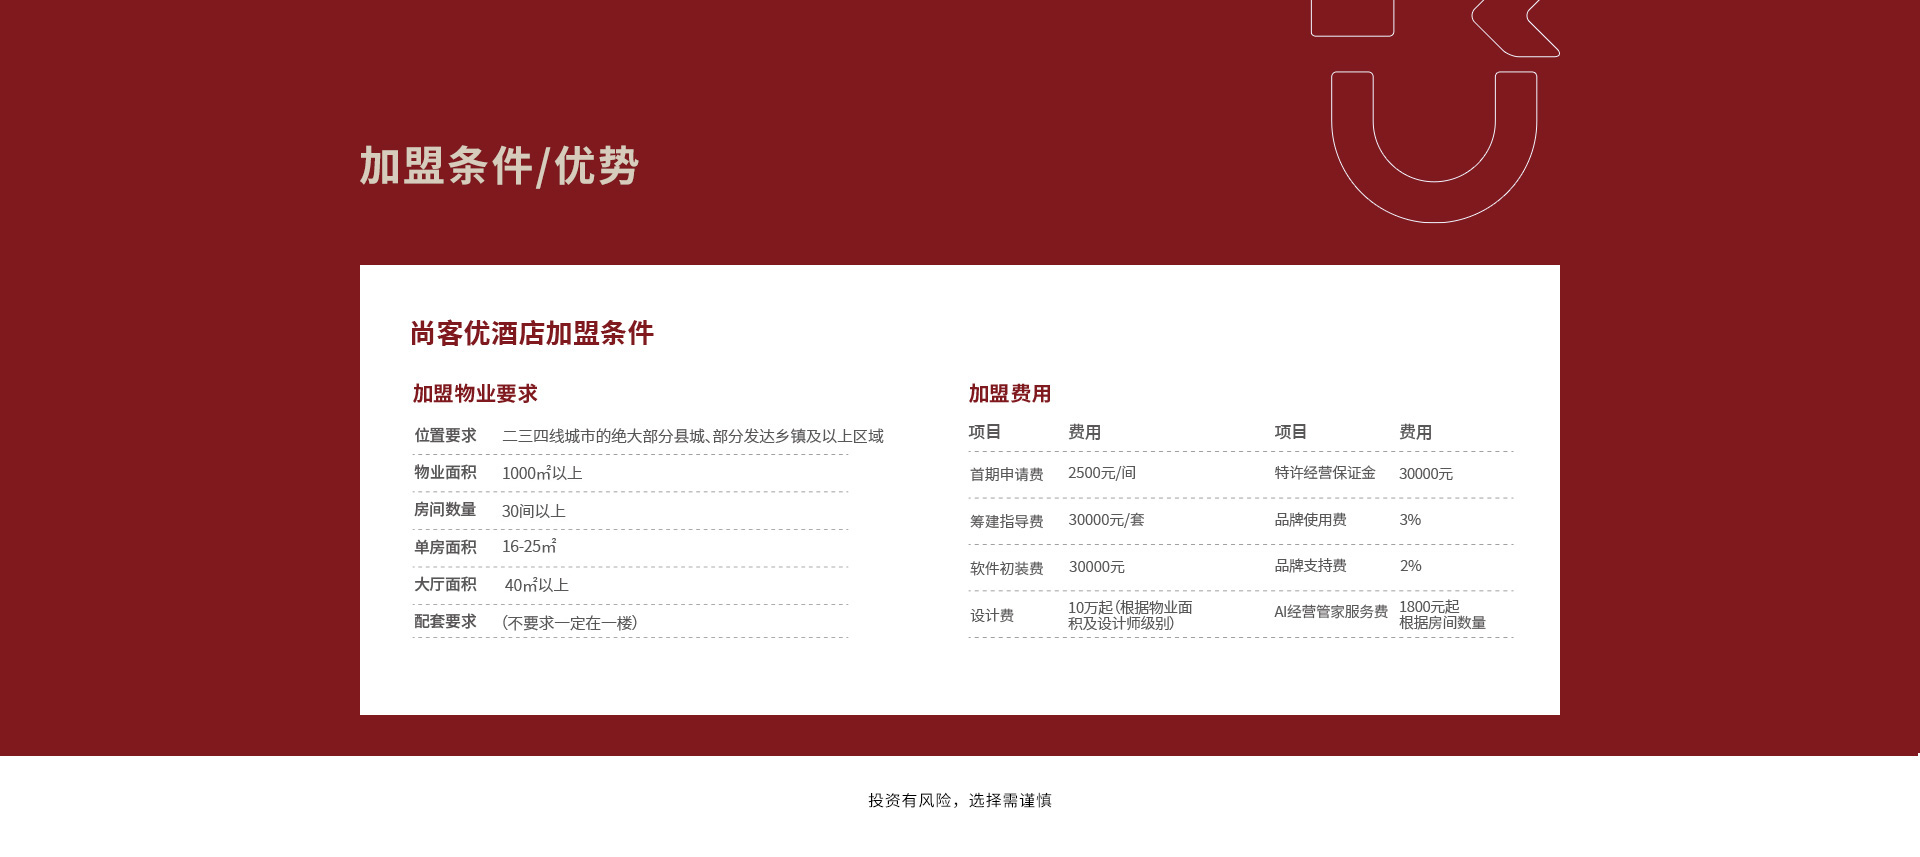Click the 特许经营保证金 cell
Image resolution: width=1920 pixels, height=857 pixels.
[x=1325, y=473]
